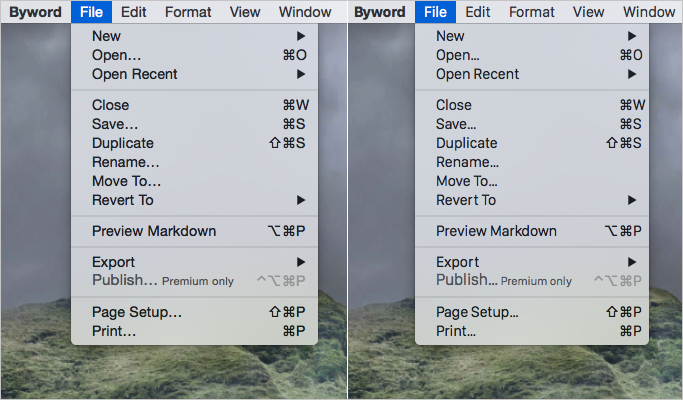Open the Byword menu in the left screenshot

[x=35, y=12]
